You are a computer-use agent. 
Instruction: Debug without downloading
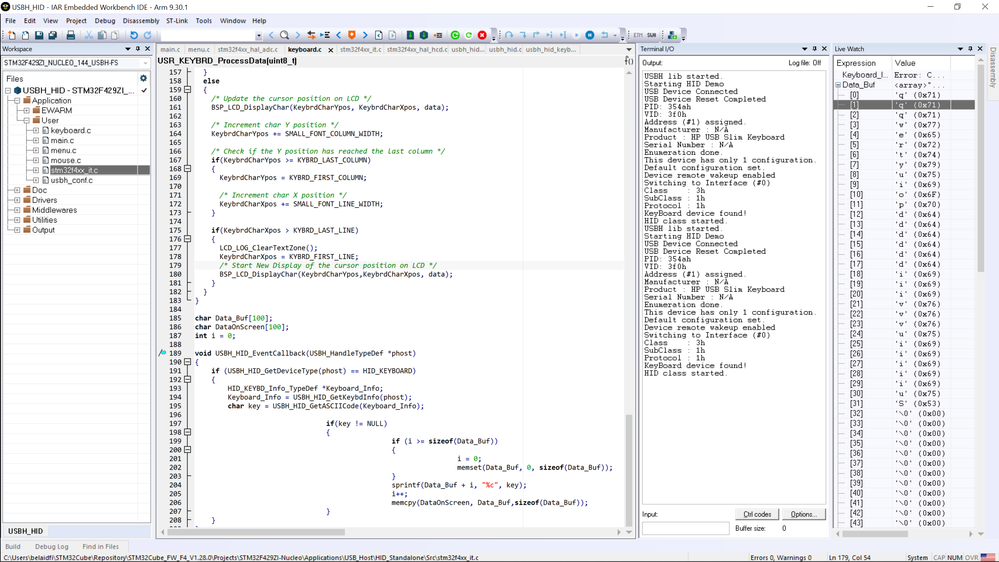[468, 35]
